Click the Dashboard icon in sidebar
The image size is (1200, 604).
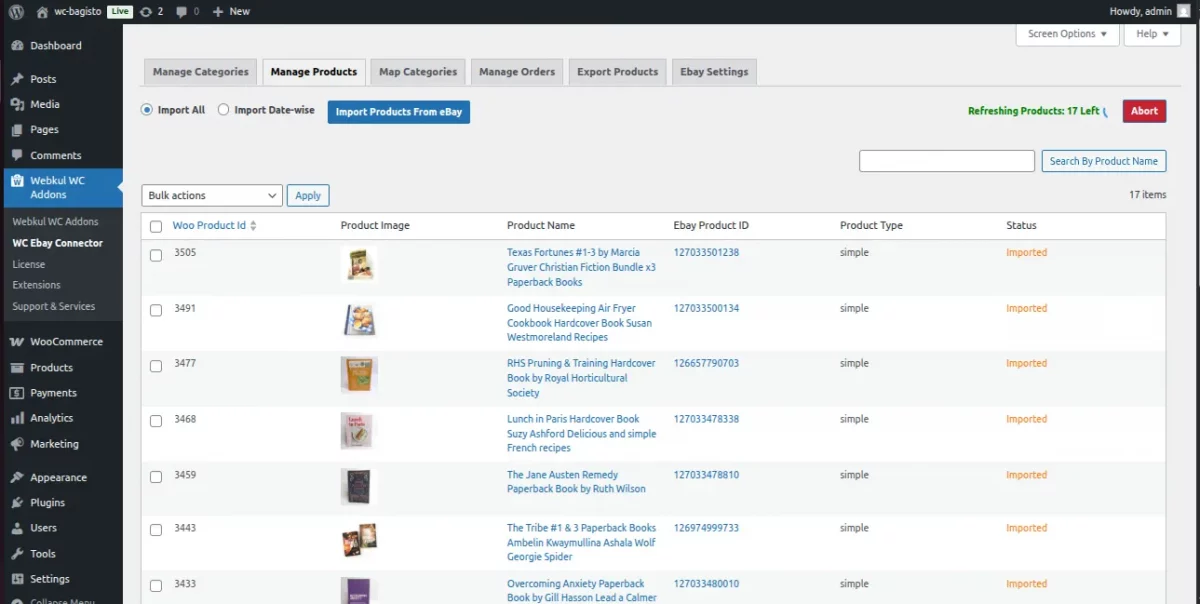click(17, 46)
